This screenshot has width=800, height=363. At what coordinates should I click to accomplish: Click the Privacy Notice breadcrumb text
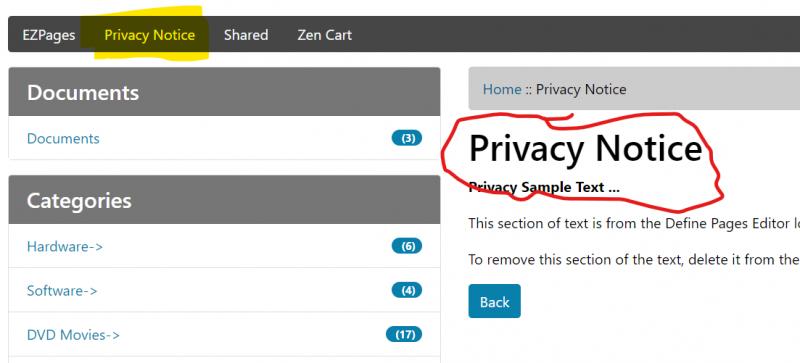coord(581,89)
